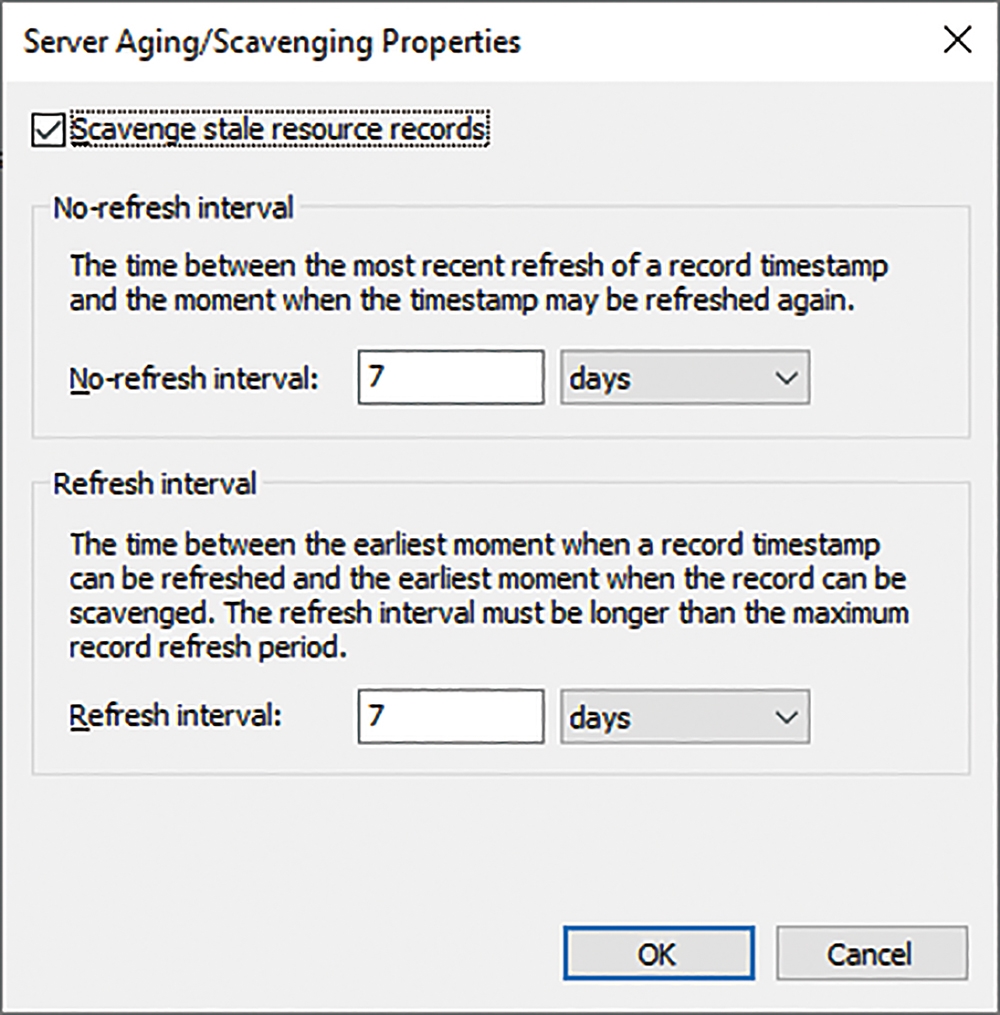The width and height of the screenshot is (1000, 1015).
Task: Click the 'No-refresh interval:' field label
Action: [x=194, y=379]
